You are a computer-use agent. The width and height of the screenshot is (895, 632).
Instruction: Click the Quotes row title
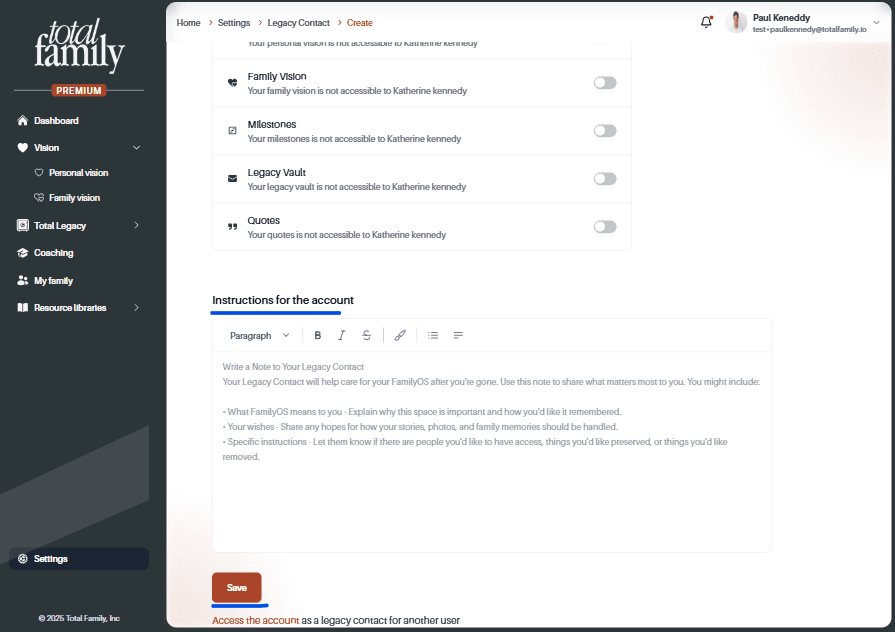pos(264,220)
